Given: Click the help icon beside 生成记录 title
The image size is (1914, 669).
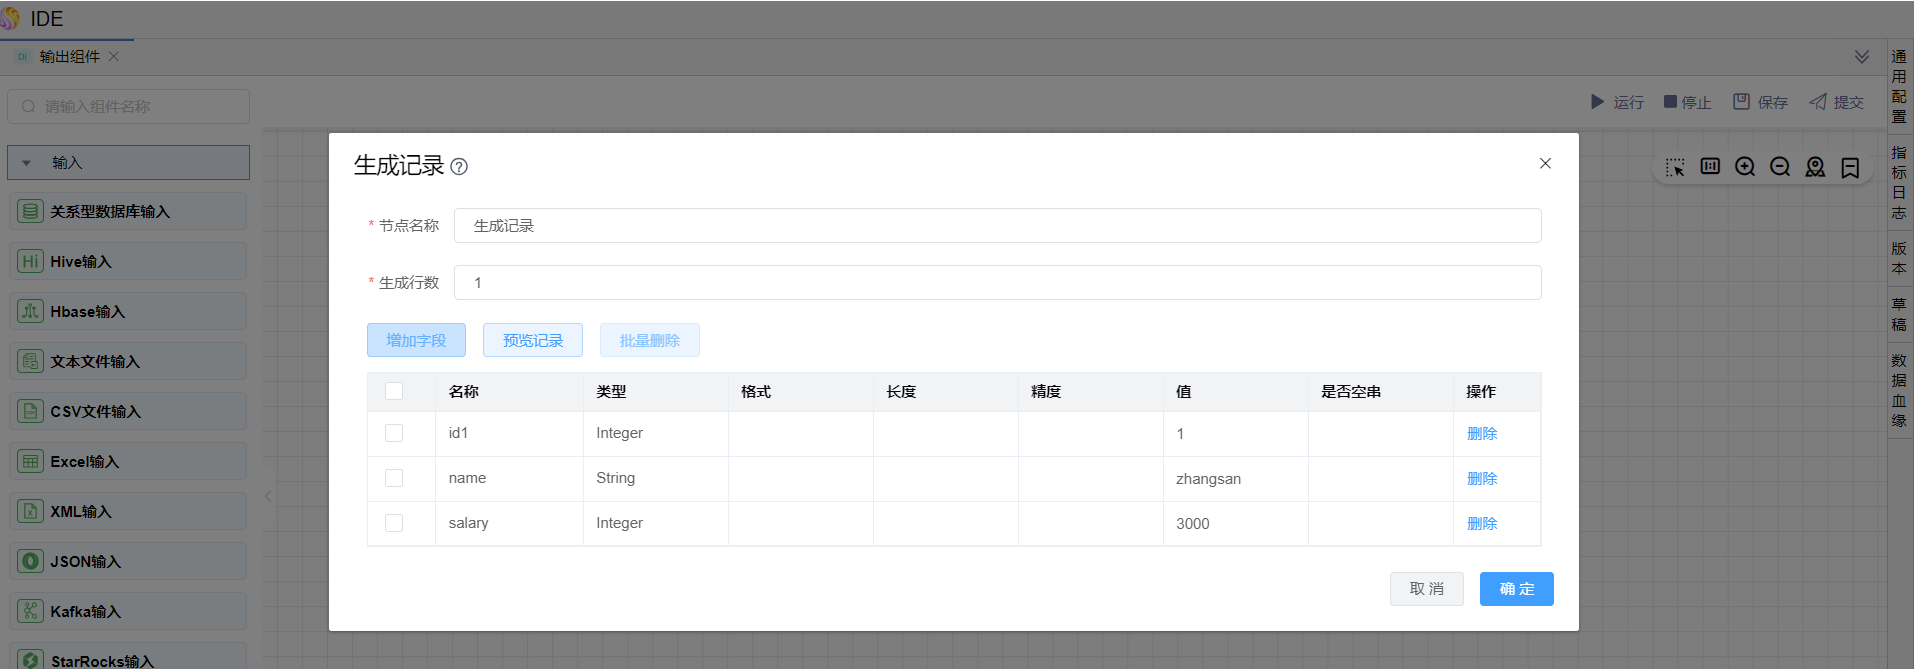Looking at the screenshot, I should point(459,167).
